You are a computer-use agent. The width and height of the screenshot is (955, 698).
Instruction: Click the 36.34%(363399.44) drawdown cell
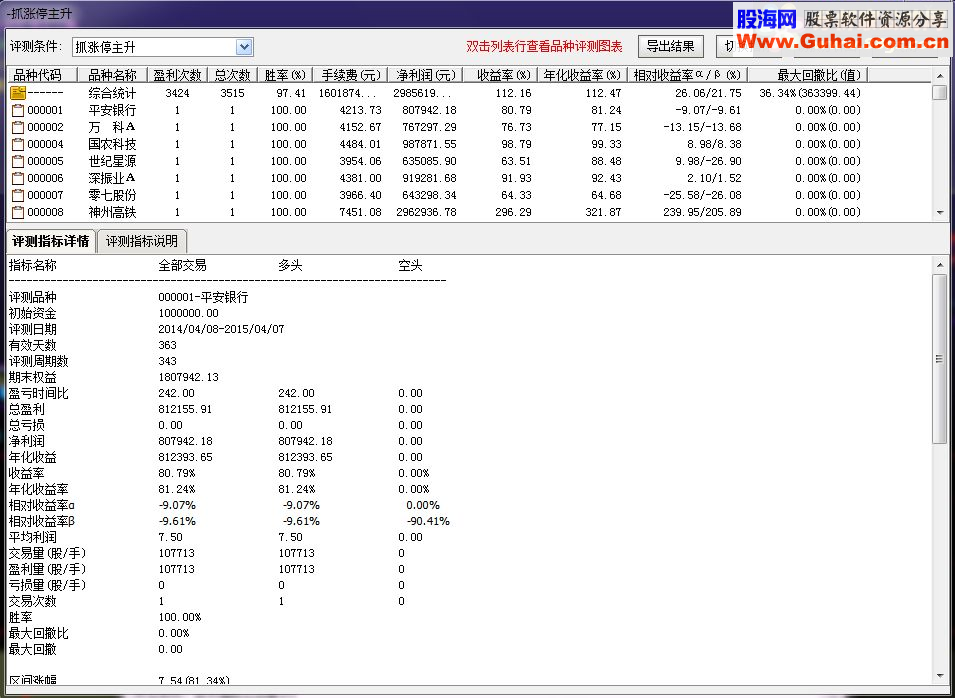810,93
